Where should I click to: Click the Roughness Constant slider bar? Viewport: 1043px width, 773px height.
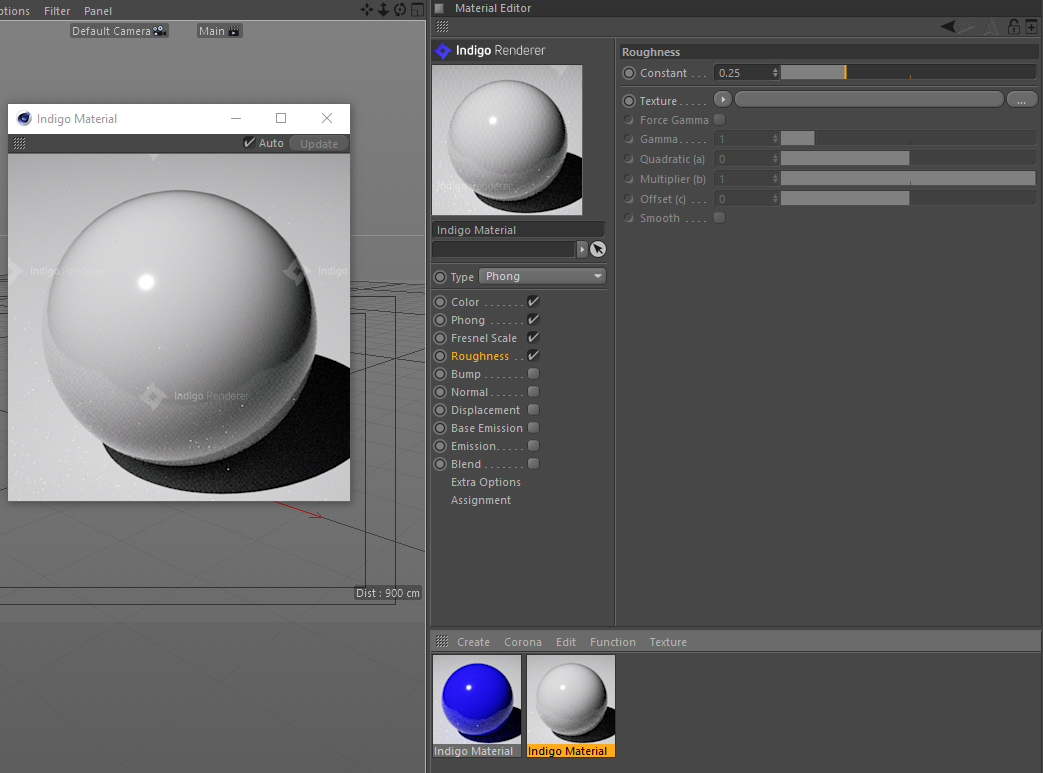click(907, 73)
